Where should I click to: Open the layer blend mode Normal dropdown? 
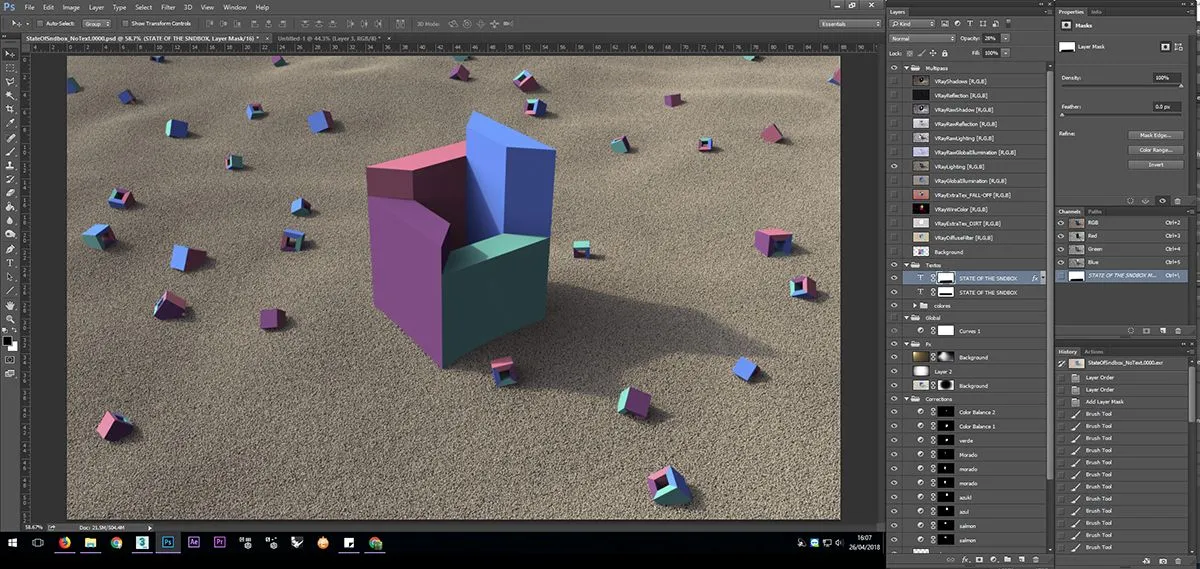[x=922, y=38]
